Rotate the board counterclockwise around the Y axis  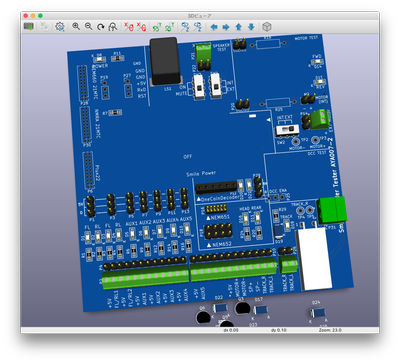coord(169,27)
